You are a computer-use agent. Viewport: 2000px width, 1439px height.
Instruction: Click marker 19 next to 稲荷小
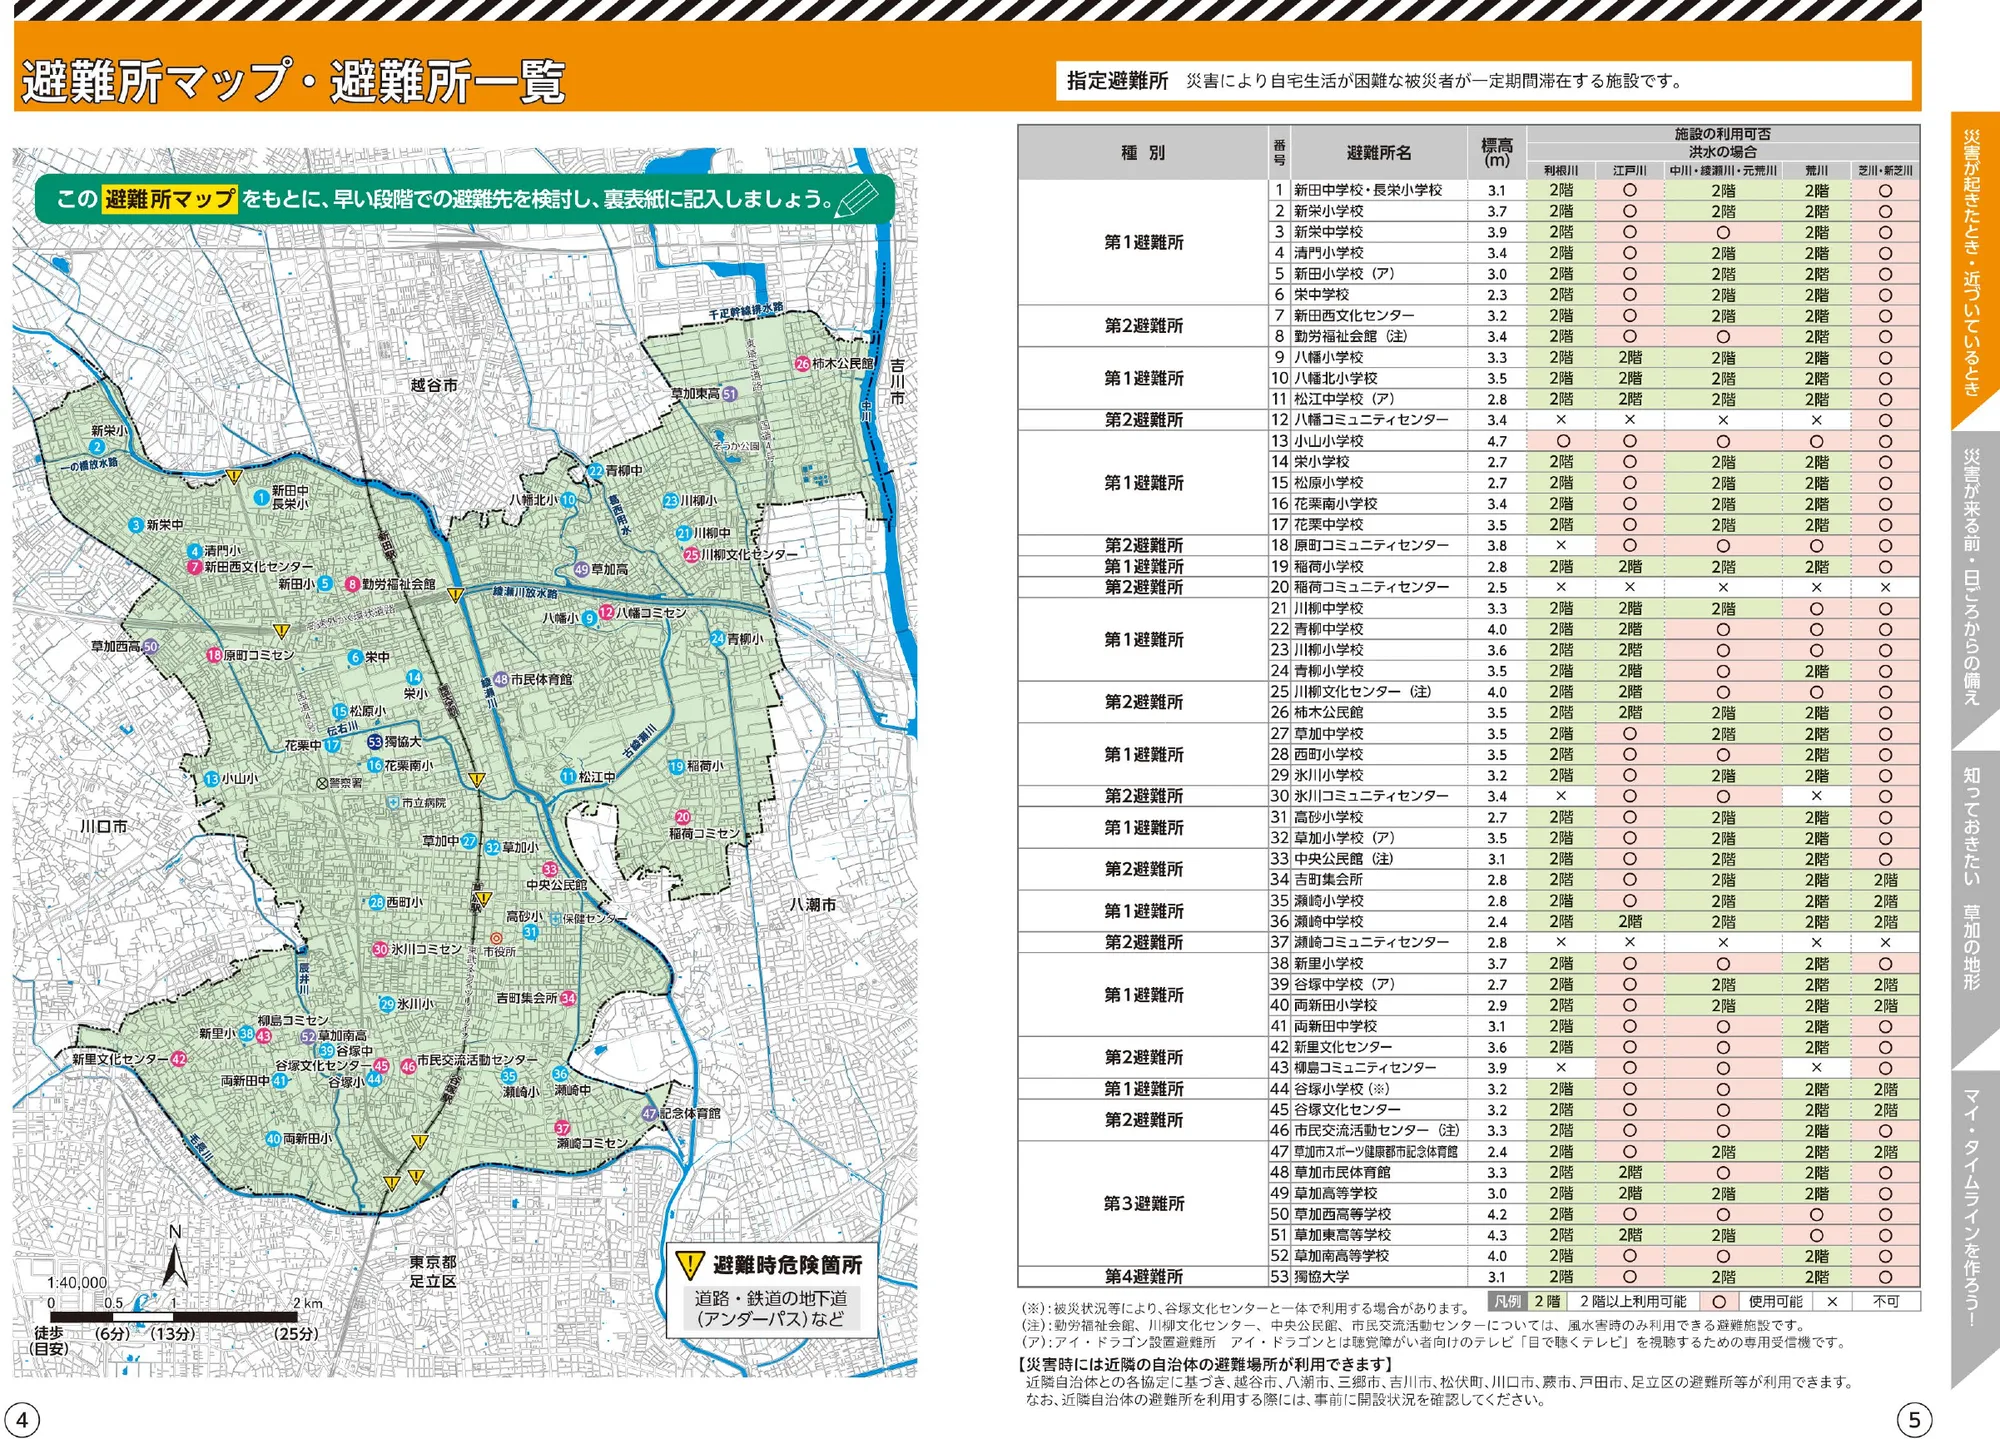click(676, 767)
